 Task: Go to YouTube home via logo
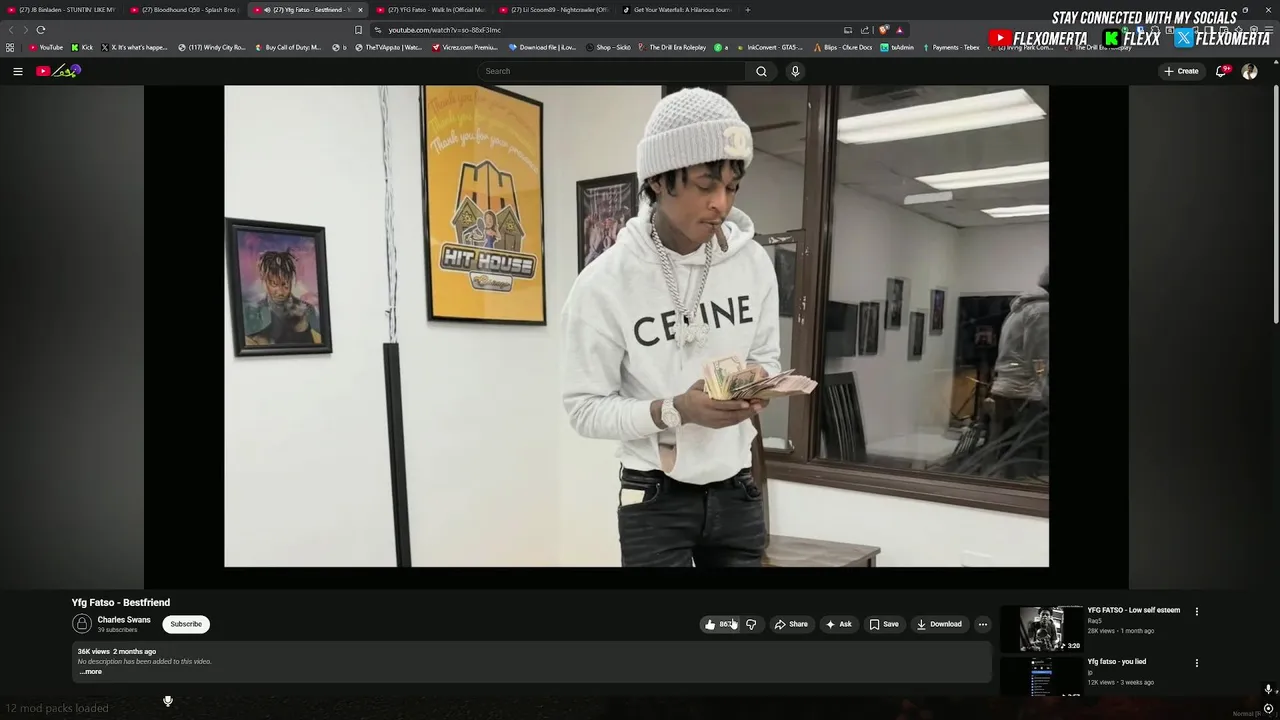point(58,71)
